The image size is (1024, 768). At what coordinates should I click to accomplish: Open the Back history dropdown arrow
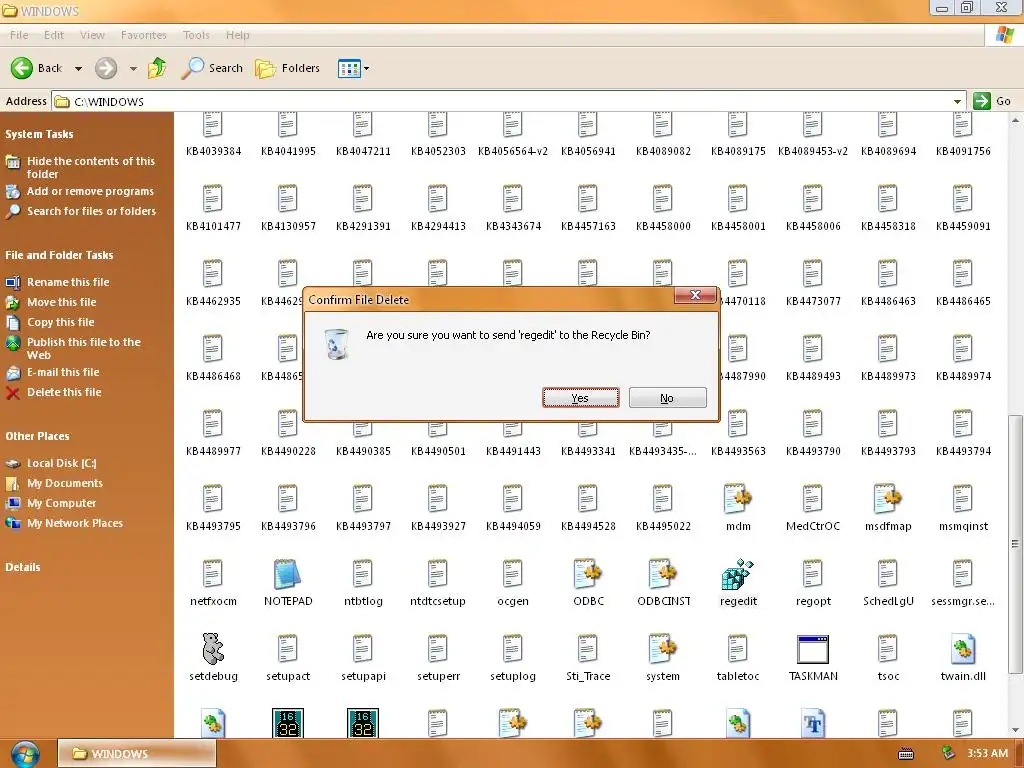point(78,69)
